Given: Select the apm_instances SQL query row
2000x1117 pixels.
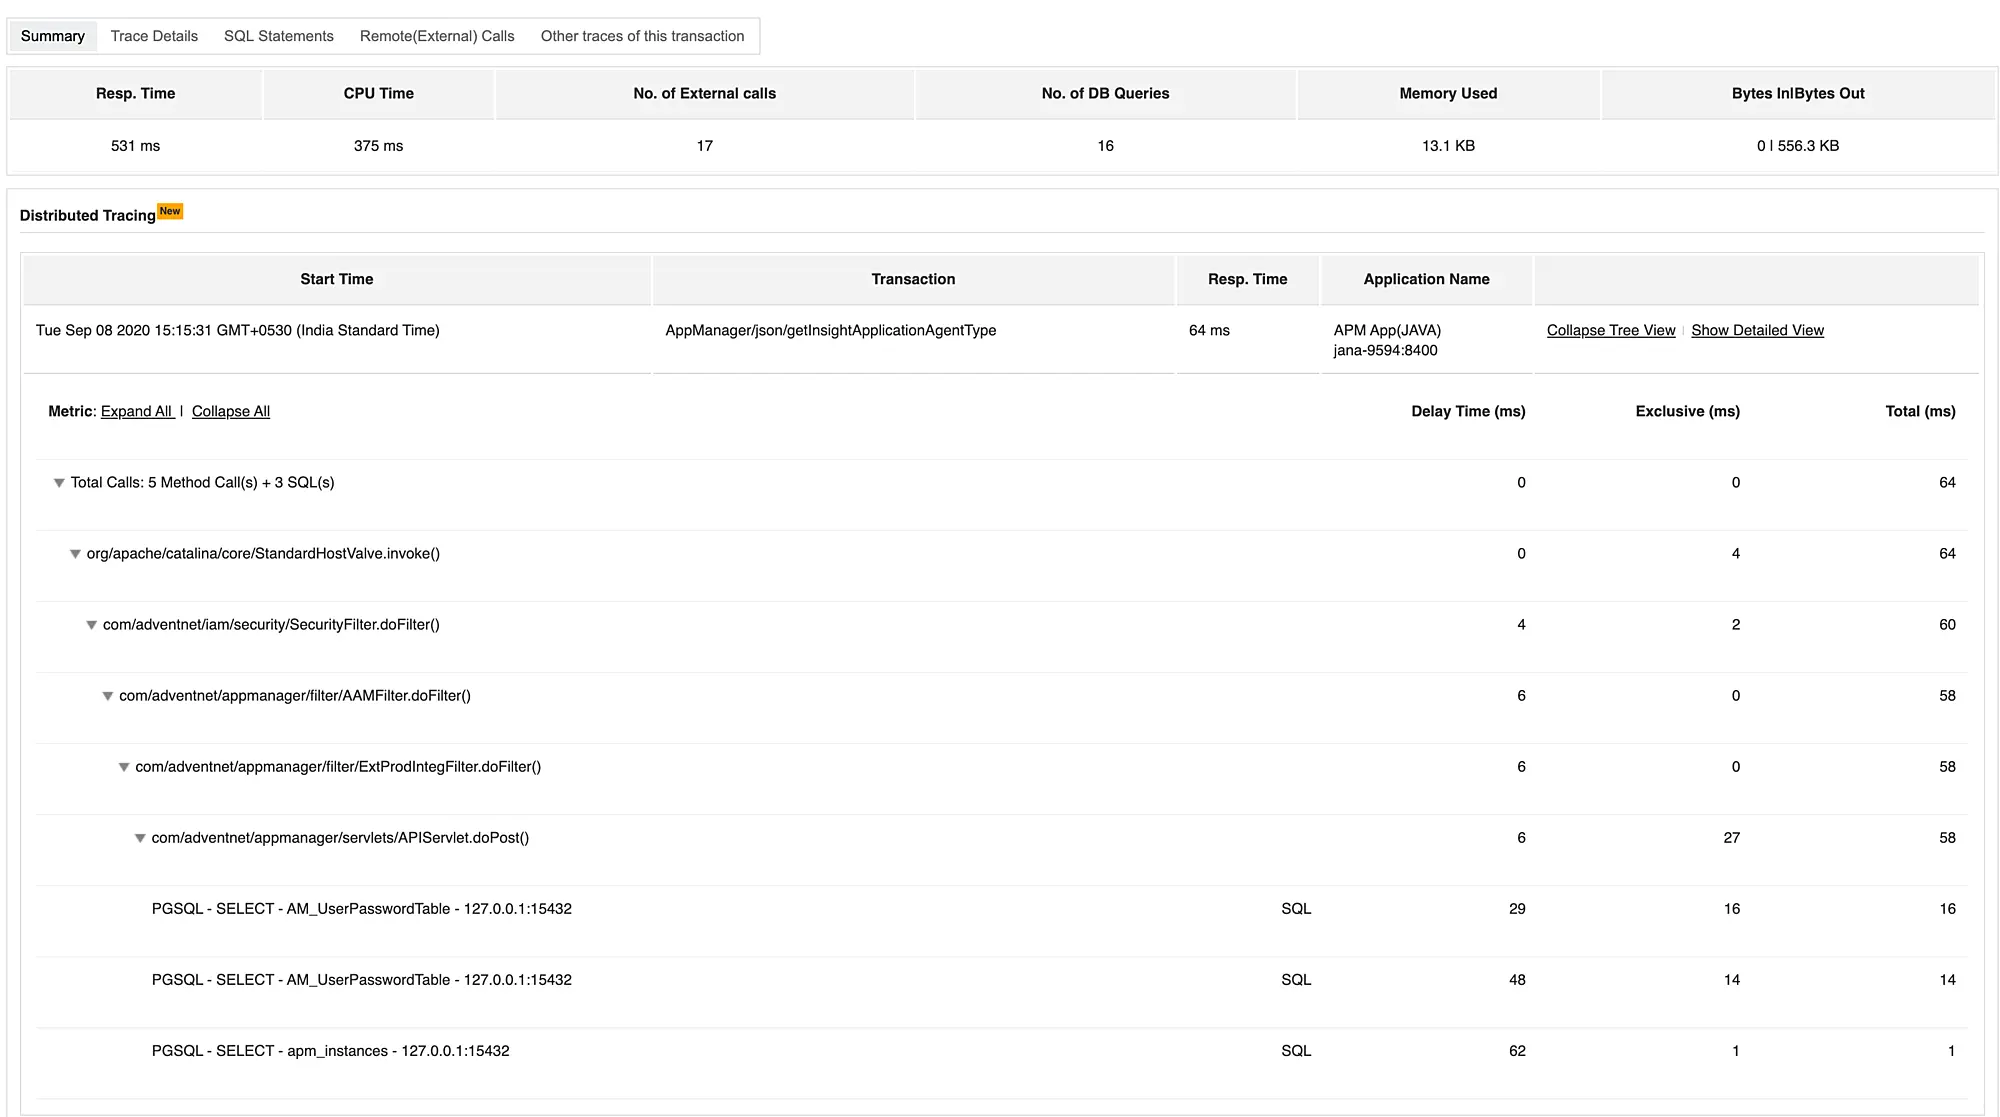Looking at the screenshot, I should click(x=330, y=1051).
